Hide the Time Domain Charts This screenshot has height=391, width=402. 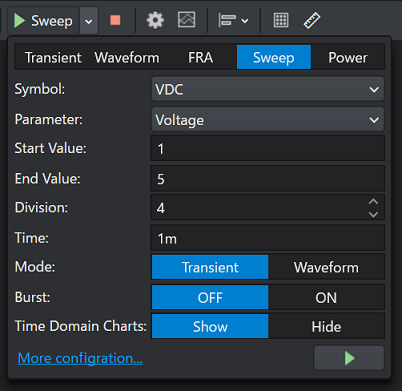coord(326,326)
